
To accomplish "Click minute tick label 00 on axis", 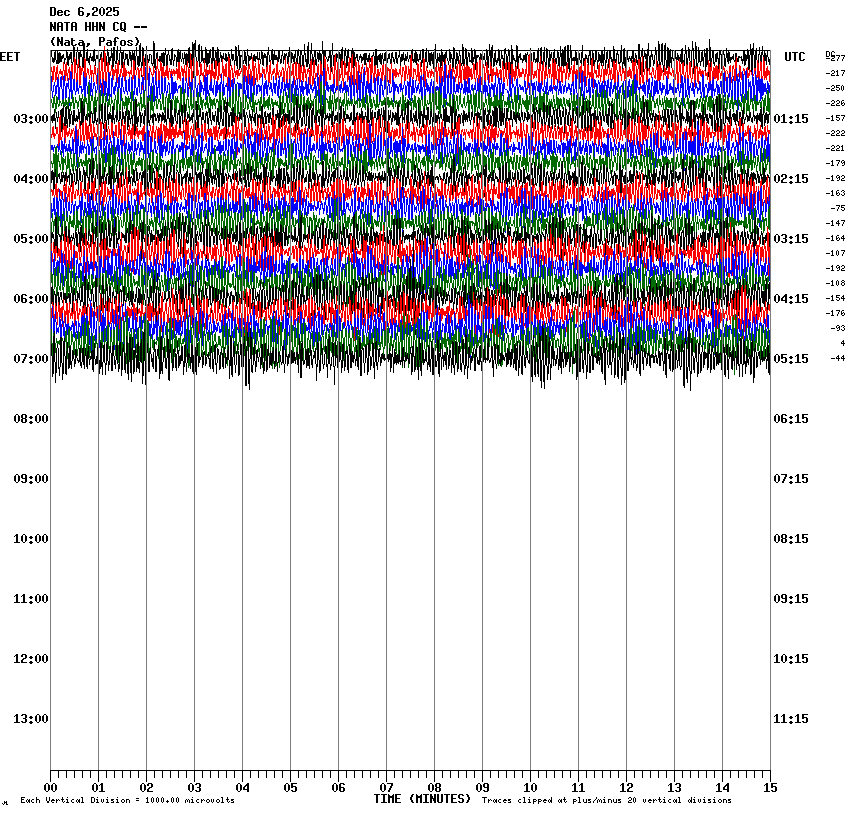I will [x=50, y=787].
